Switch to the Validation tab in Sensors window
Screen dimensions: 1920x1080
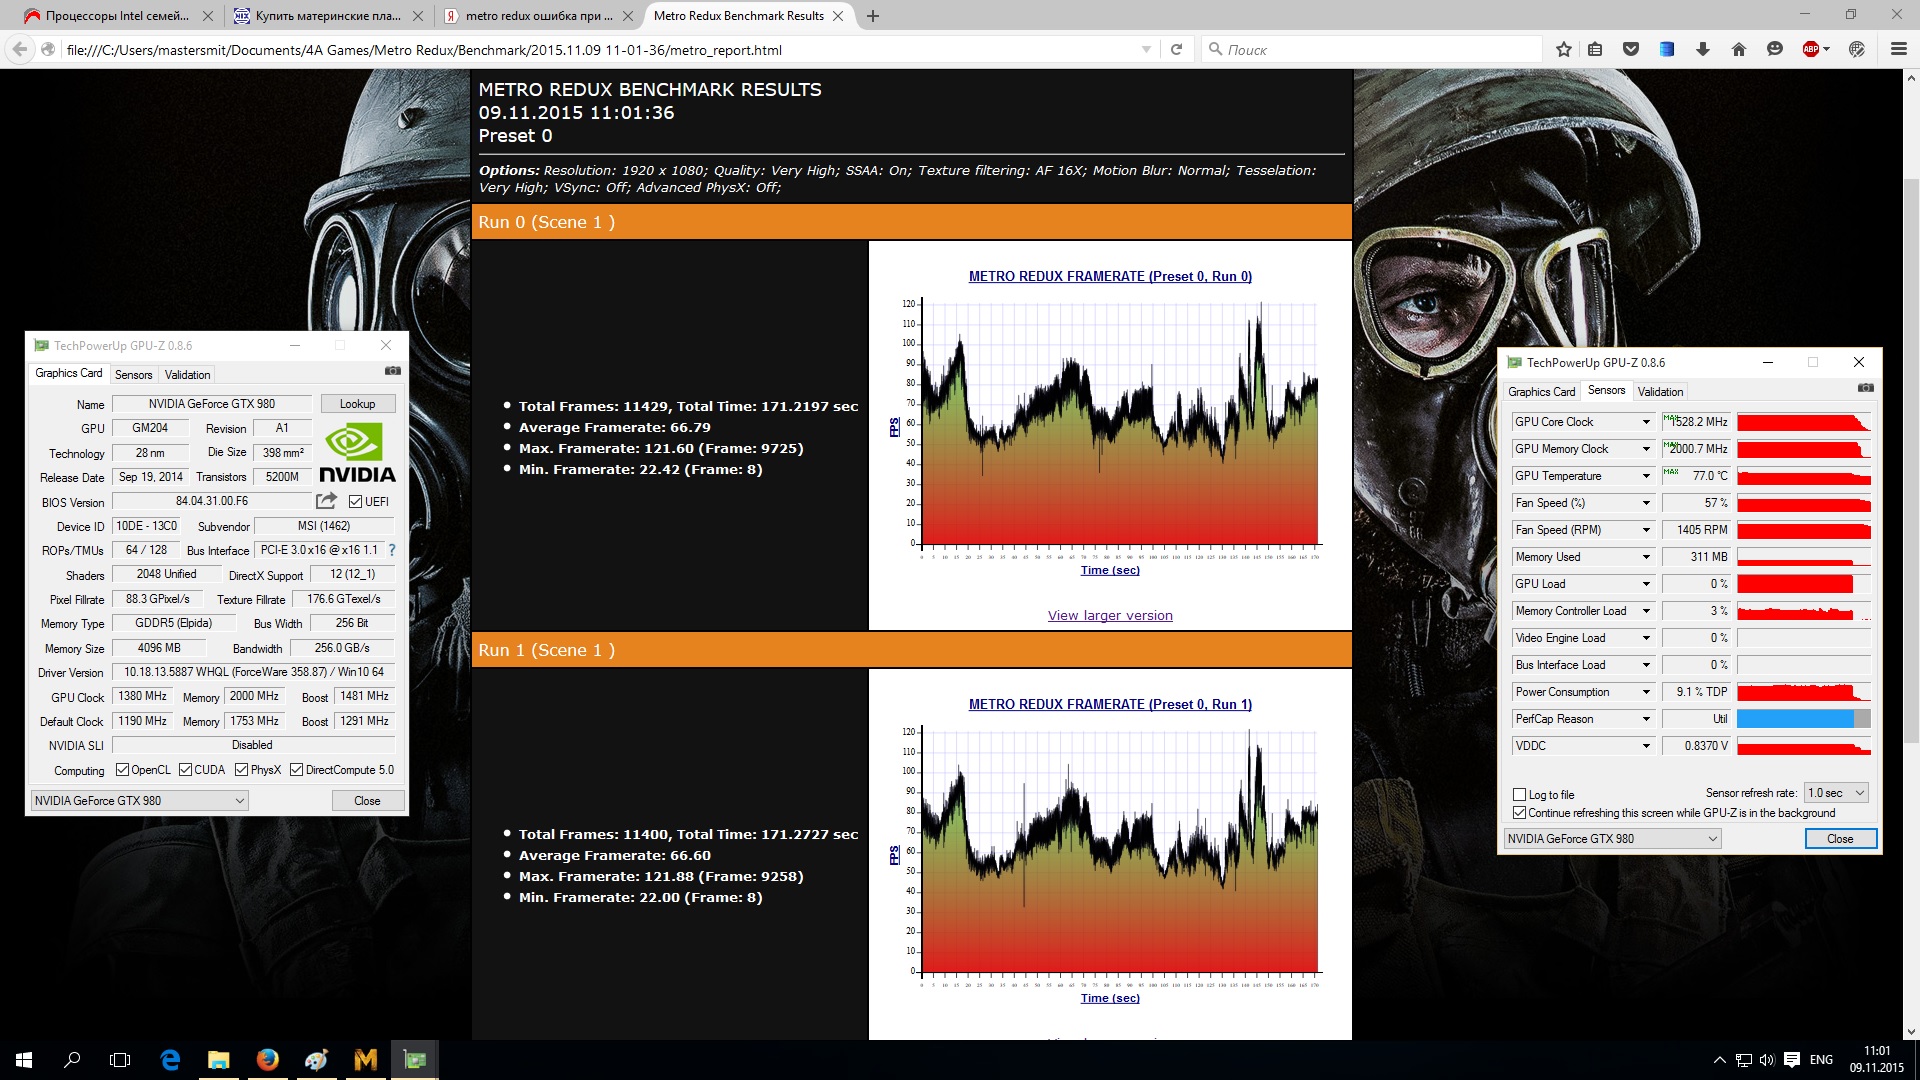click(x=1660, y=392)
